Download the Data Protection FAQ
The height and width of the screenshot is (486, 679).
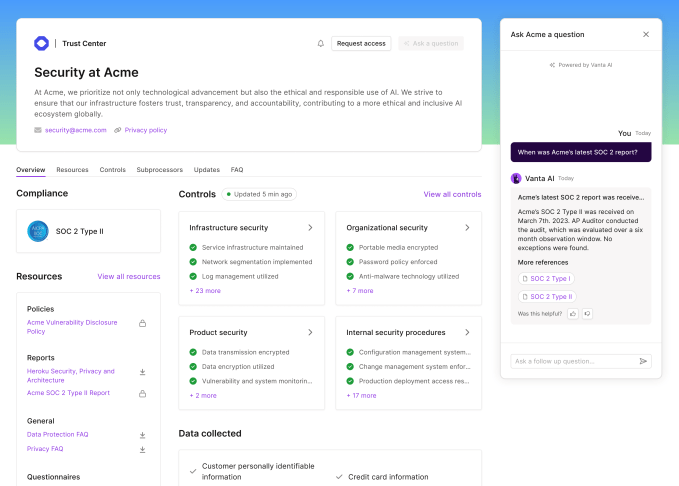point(142,435)
